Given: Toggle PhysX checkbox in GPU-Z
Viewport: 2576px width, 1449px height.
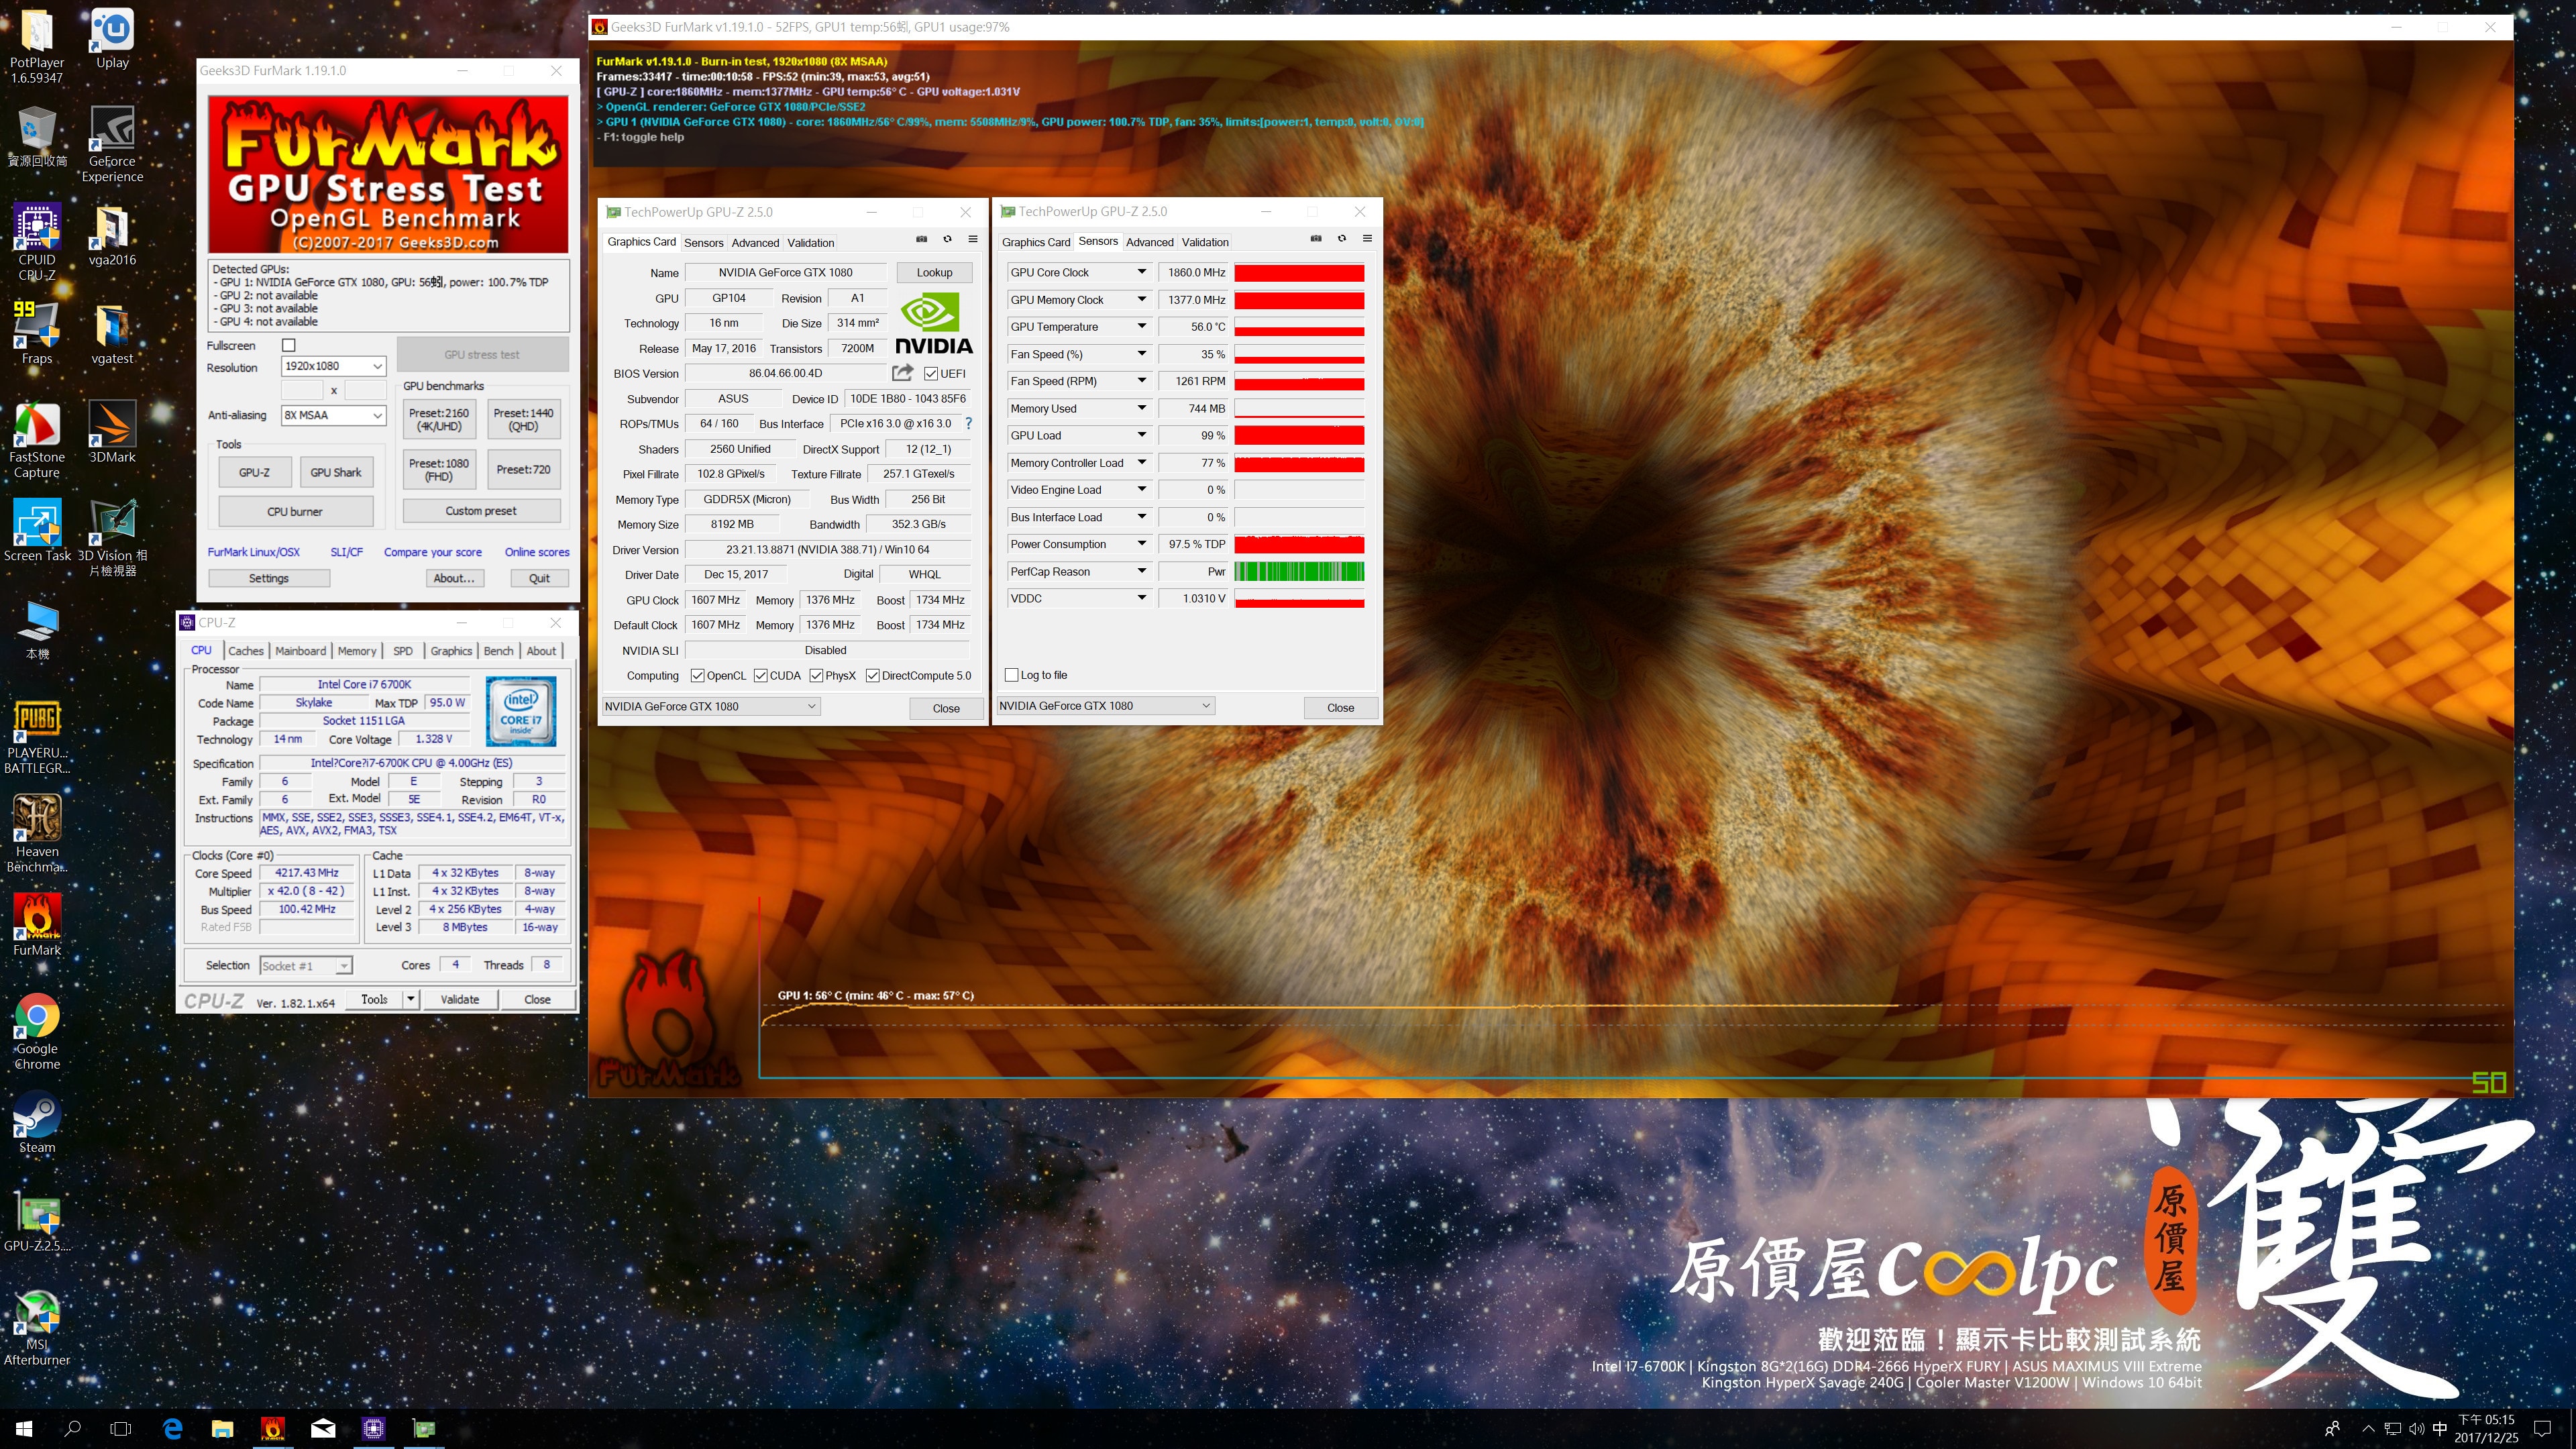Looking at the screenshot, I should click(x=816, y=676).
